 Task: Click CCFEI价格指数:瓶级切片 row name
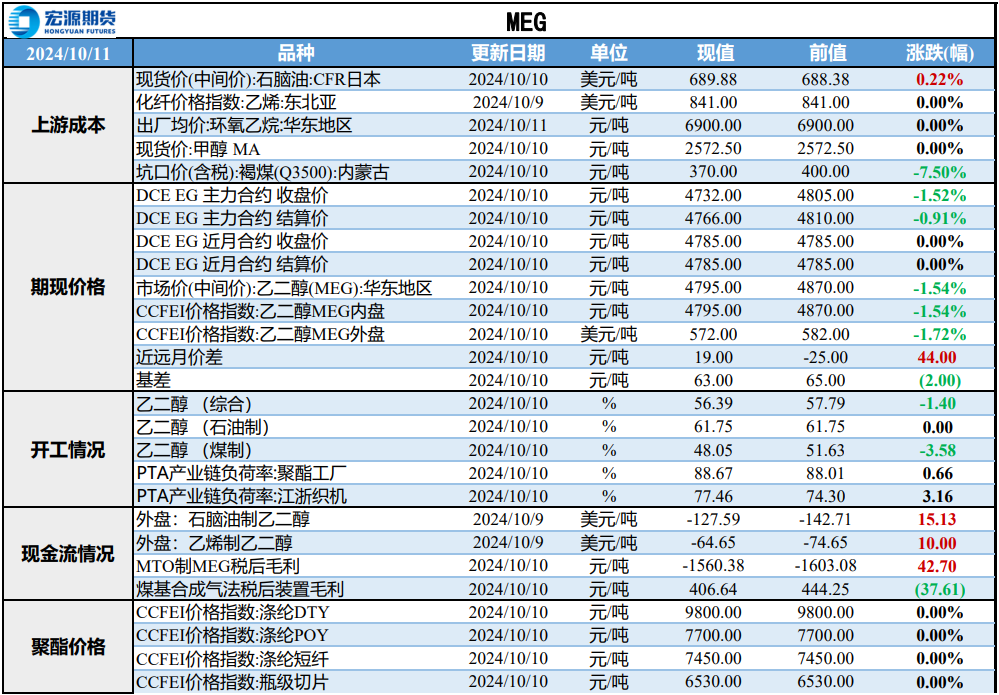point(233,682)
